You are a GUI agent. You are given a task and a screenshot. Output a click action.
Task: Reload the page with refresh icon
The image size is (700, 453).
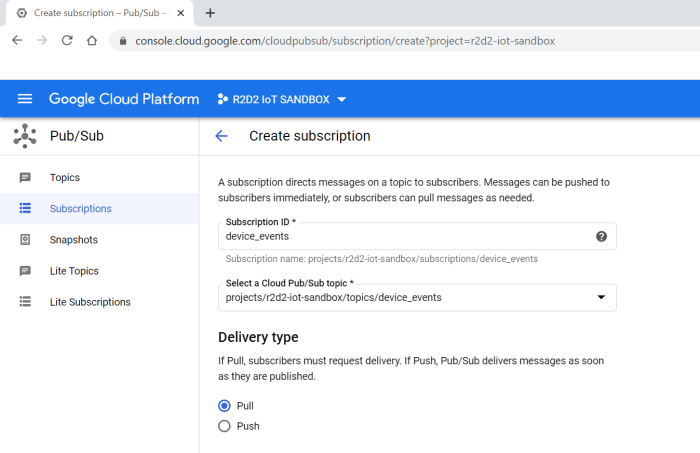tap(67, 41)
